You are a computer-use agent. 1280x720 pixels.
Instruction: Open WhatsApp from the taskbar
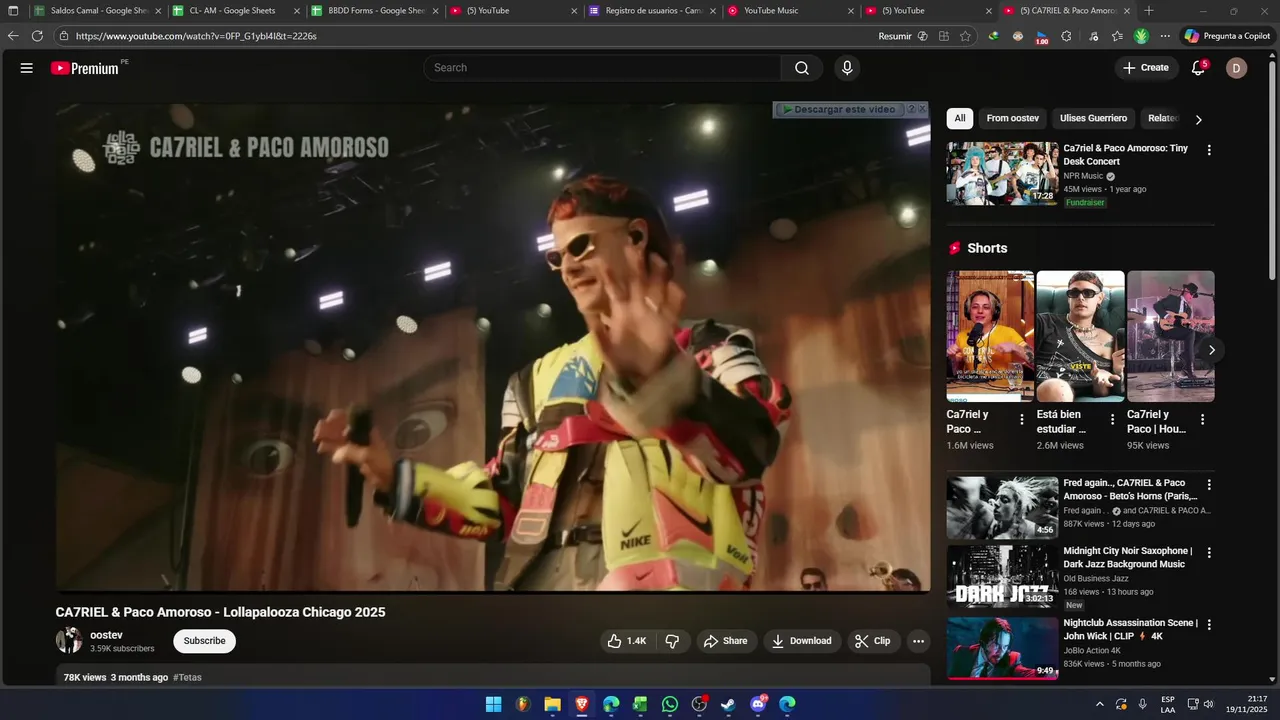click(670, 704)
